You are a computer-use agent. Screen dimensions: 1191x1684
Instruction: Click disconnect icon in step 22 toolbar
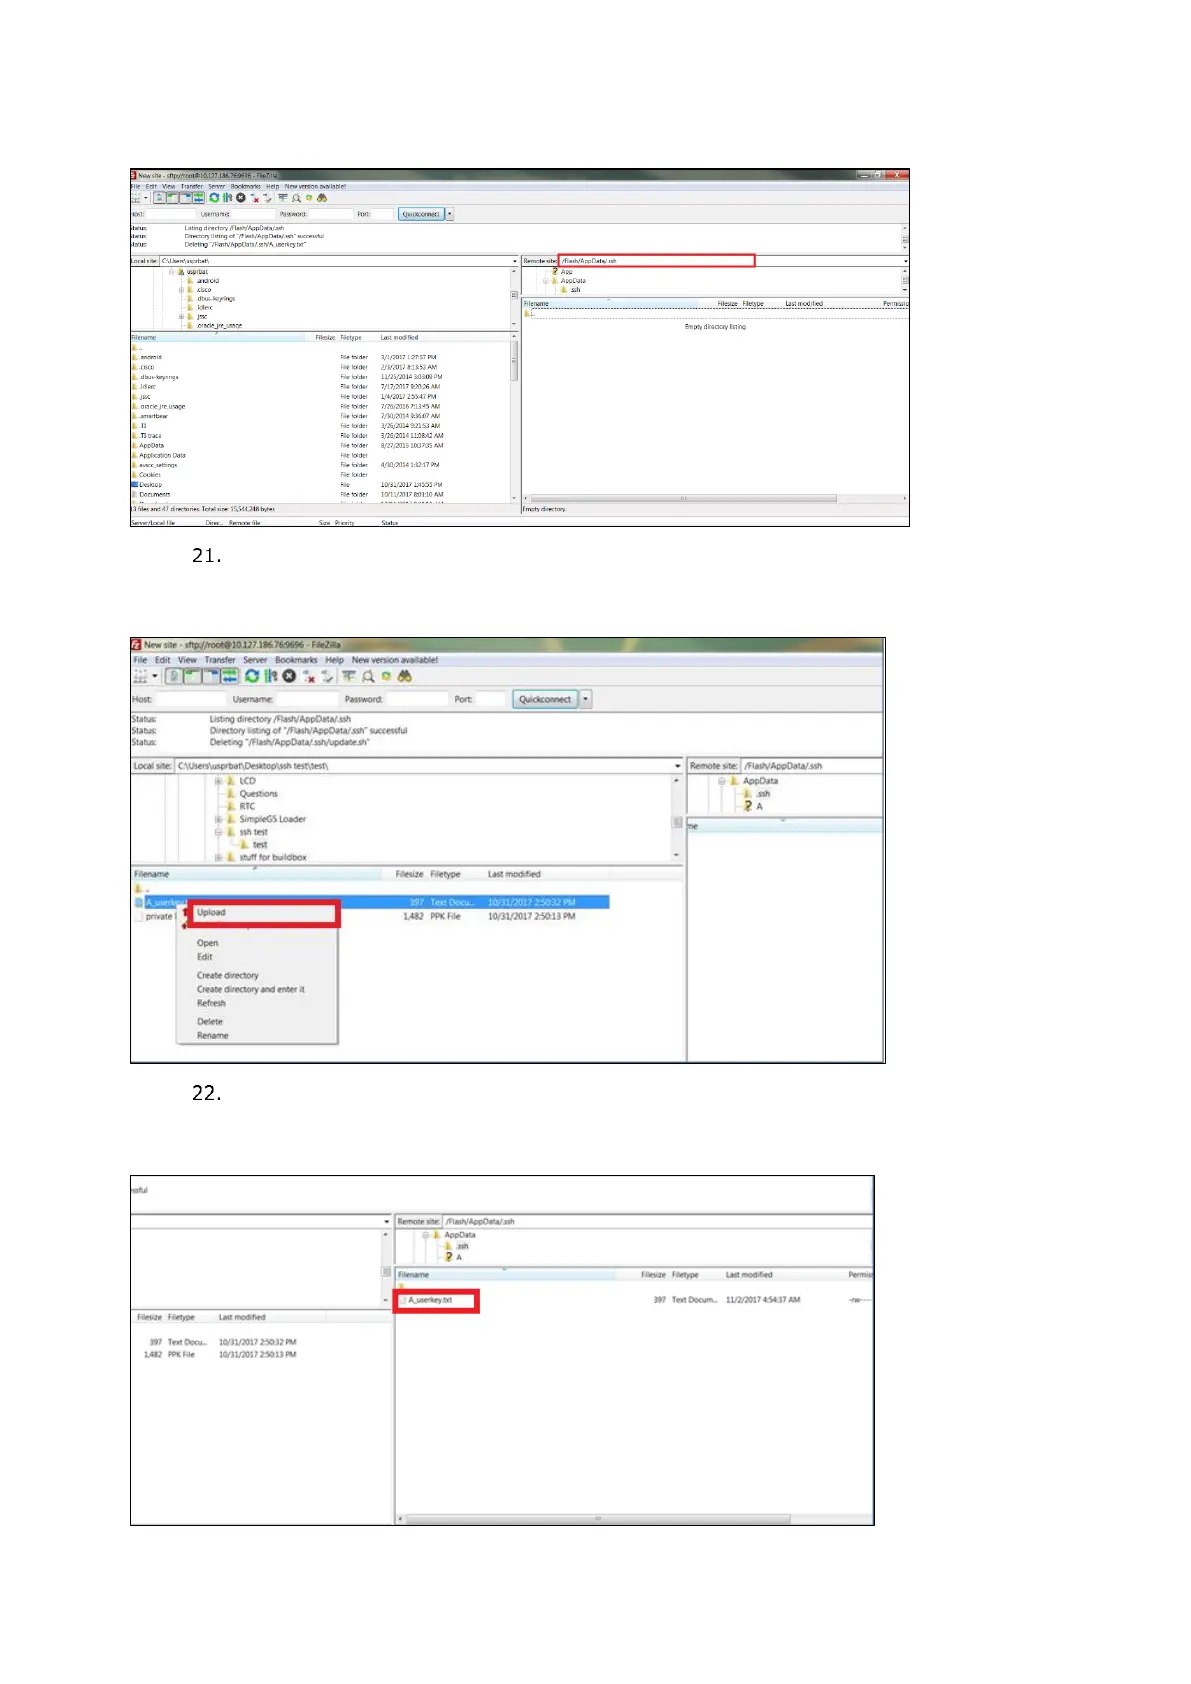pos(310,677)
